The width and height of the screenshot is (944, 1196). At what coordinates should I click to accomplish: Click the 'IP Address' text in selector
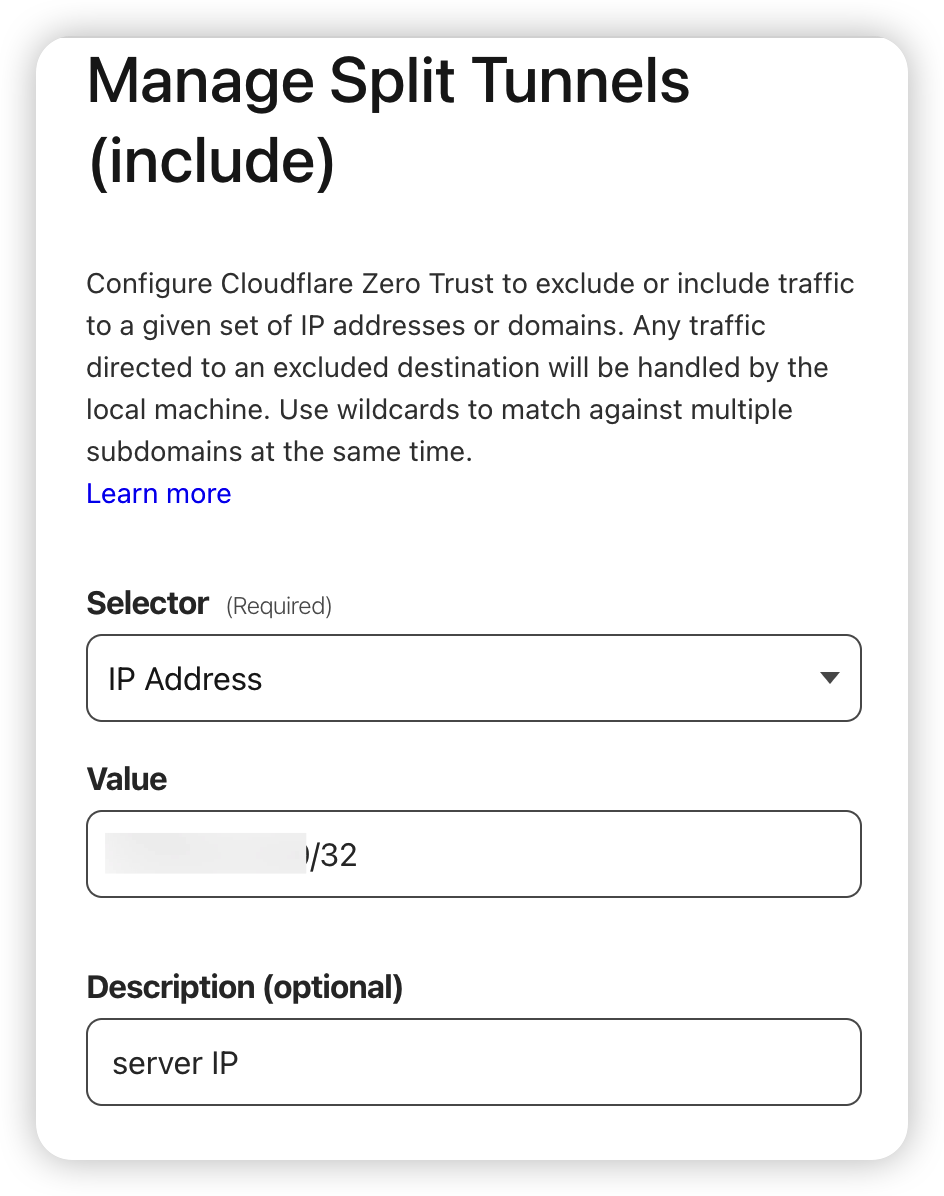point(185,679)
